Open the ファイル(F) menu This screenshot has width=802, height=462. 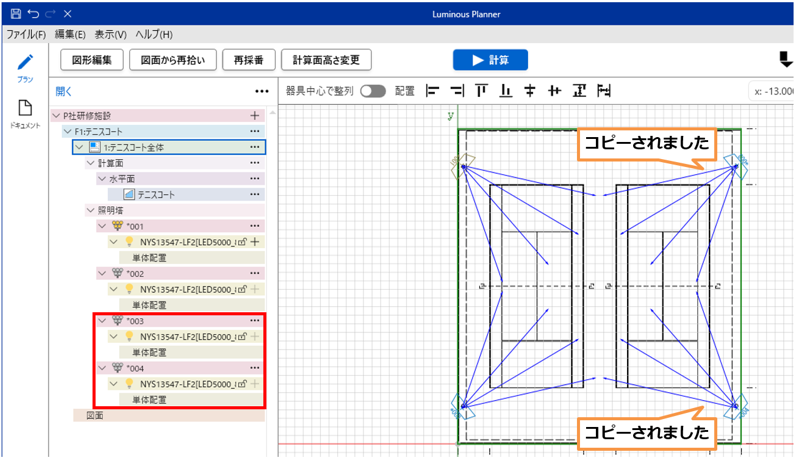pos(27,34)
